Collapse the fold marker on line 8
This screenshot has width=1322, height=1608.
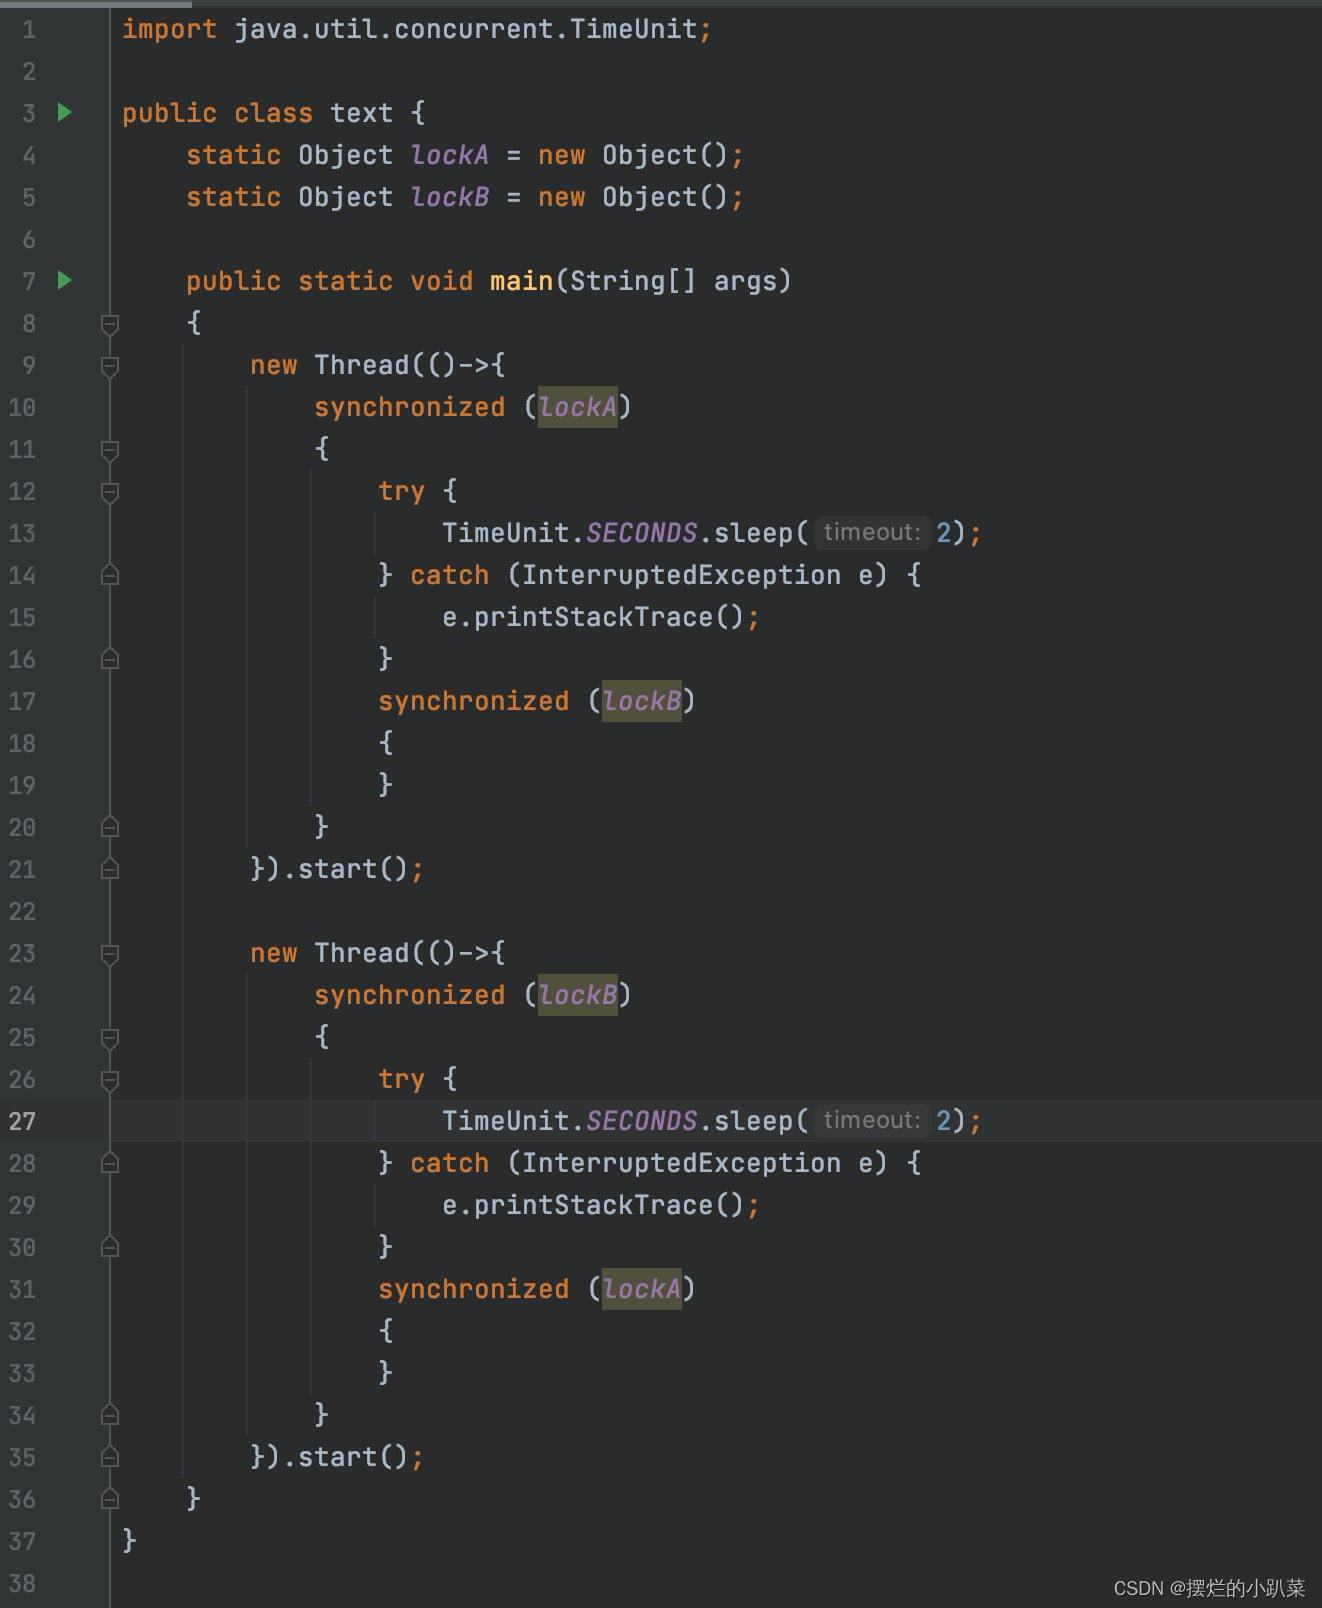pyautogui.click(x=110, y=323)
